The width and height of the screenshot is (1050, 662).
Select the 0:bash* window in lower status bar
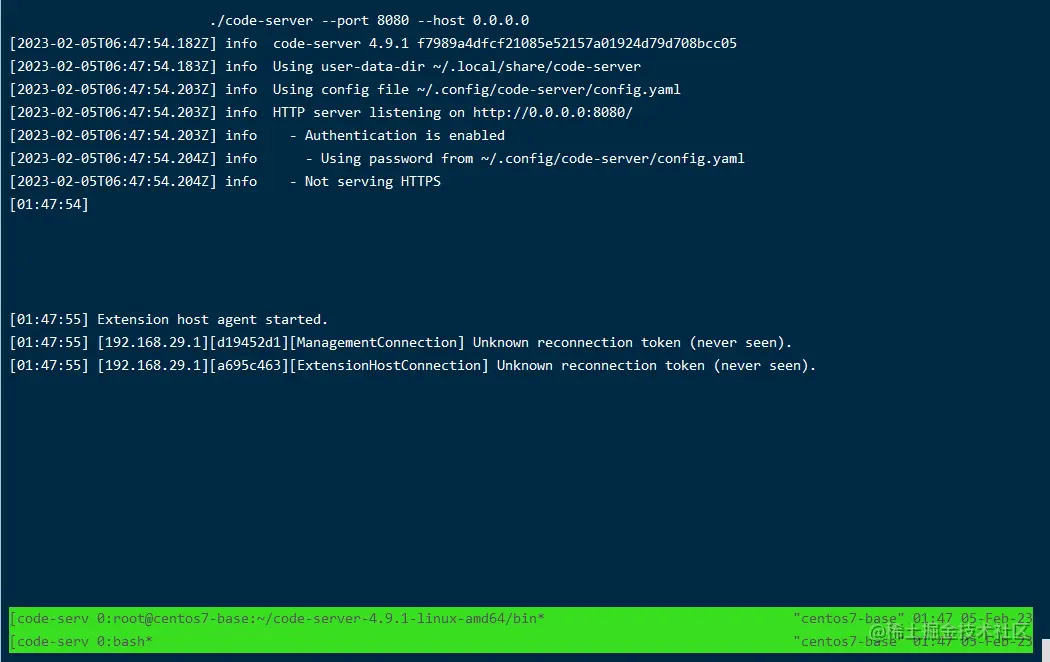click(x=124, y=641)
